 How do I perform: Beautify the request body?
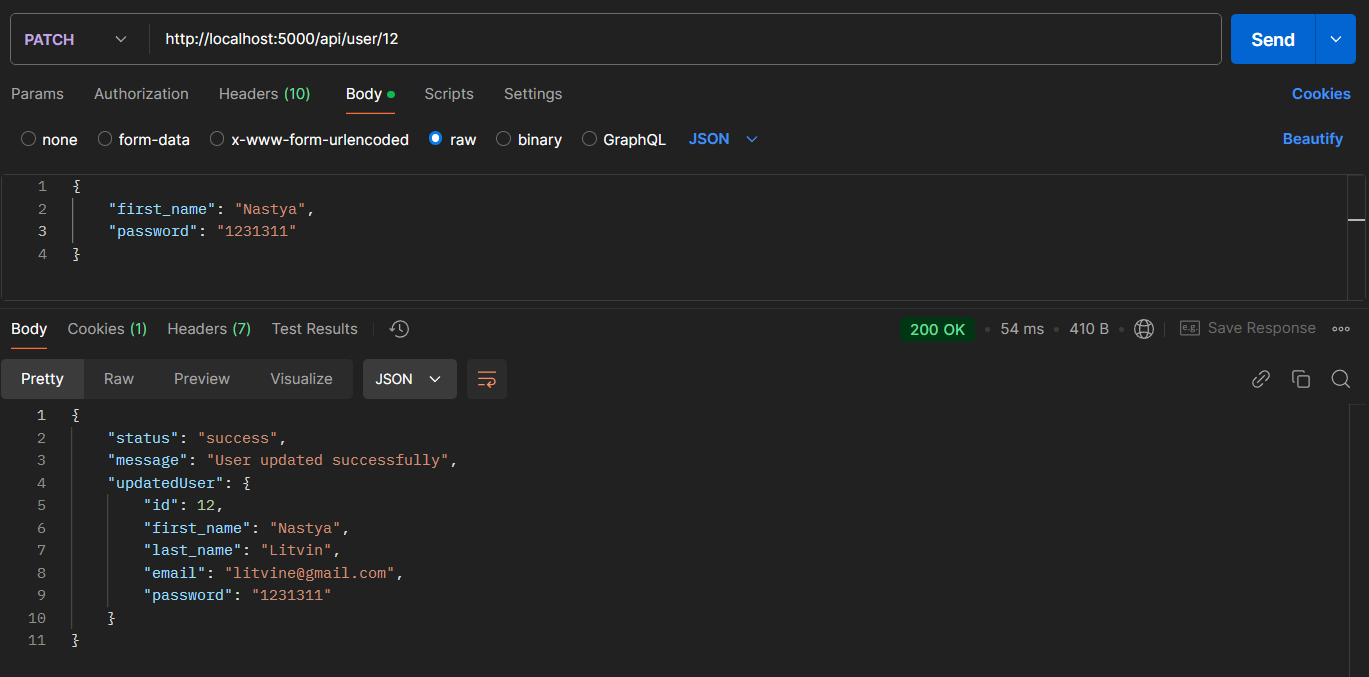pyautogui.click(x=1313, y=139)
